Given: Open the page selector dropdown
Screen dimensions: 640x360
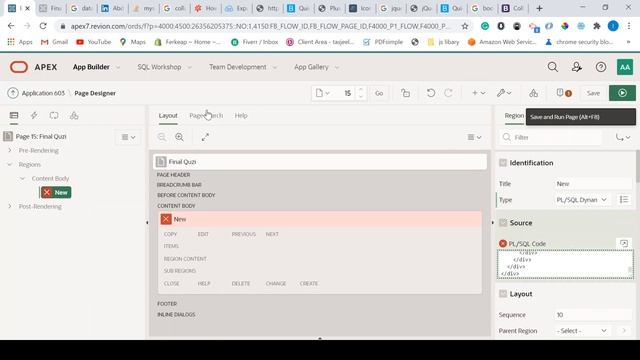Looking at the screenshot, I should (322, 93).
